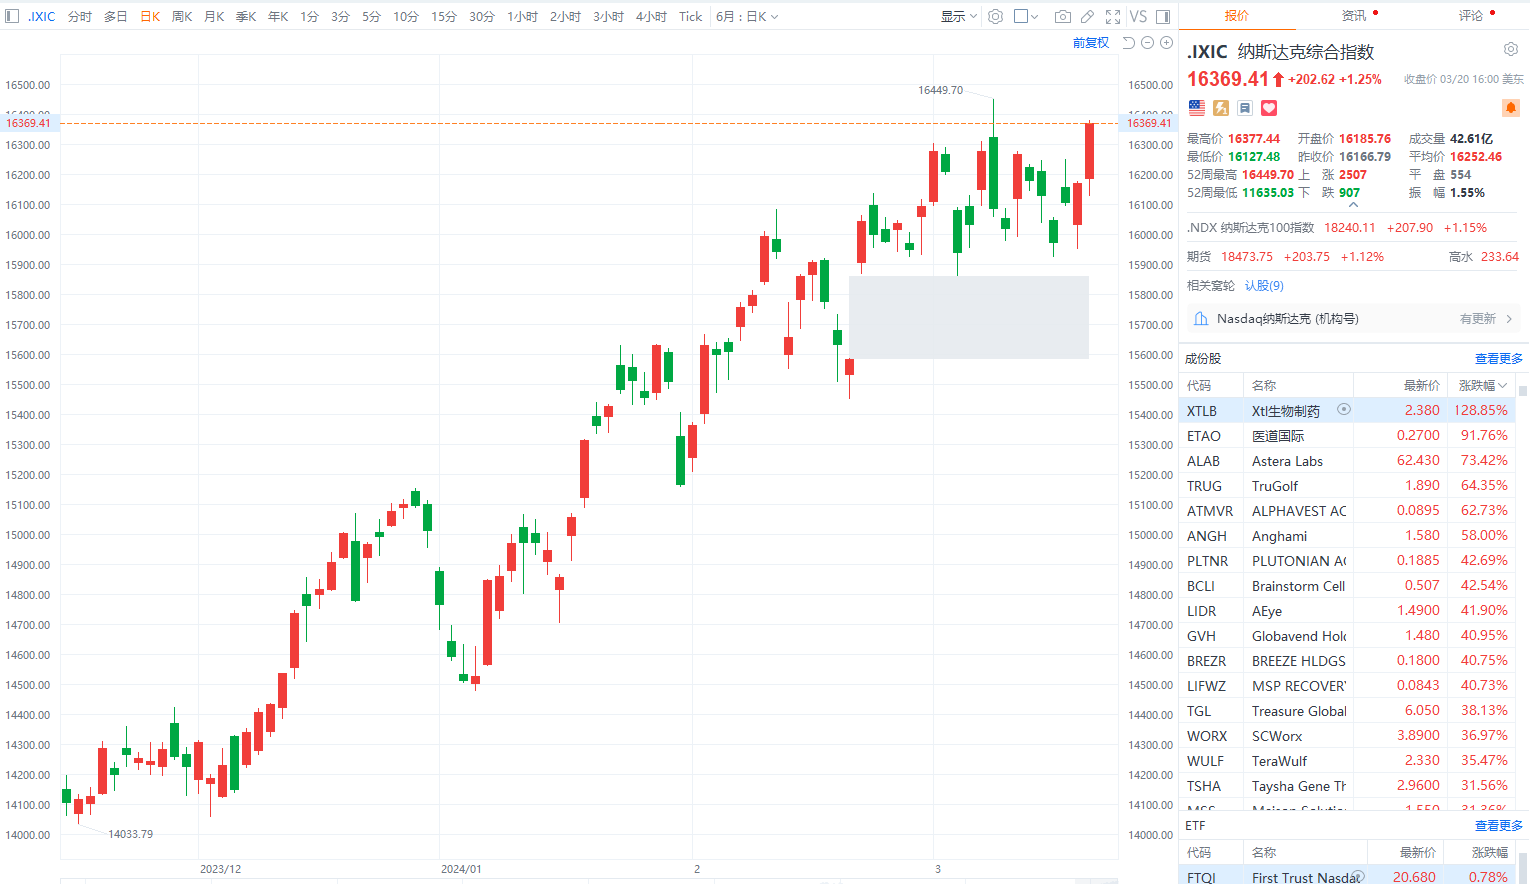Click the zoom out minus icon
This screenshot has height=884, width=1530.
click(1148, 43)
